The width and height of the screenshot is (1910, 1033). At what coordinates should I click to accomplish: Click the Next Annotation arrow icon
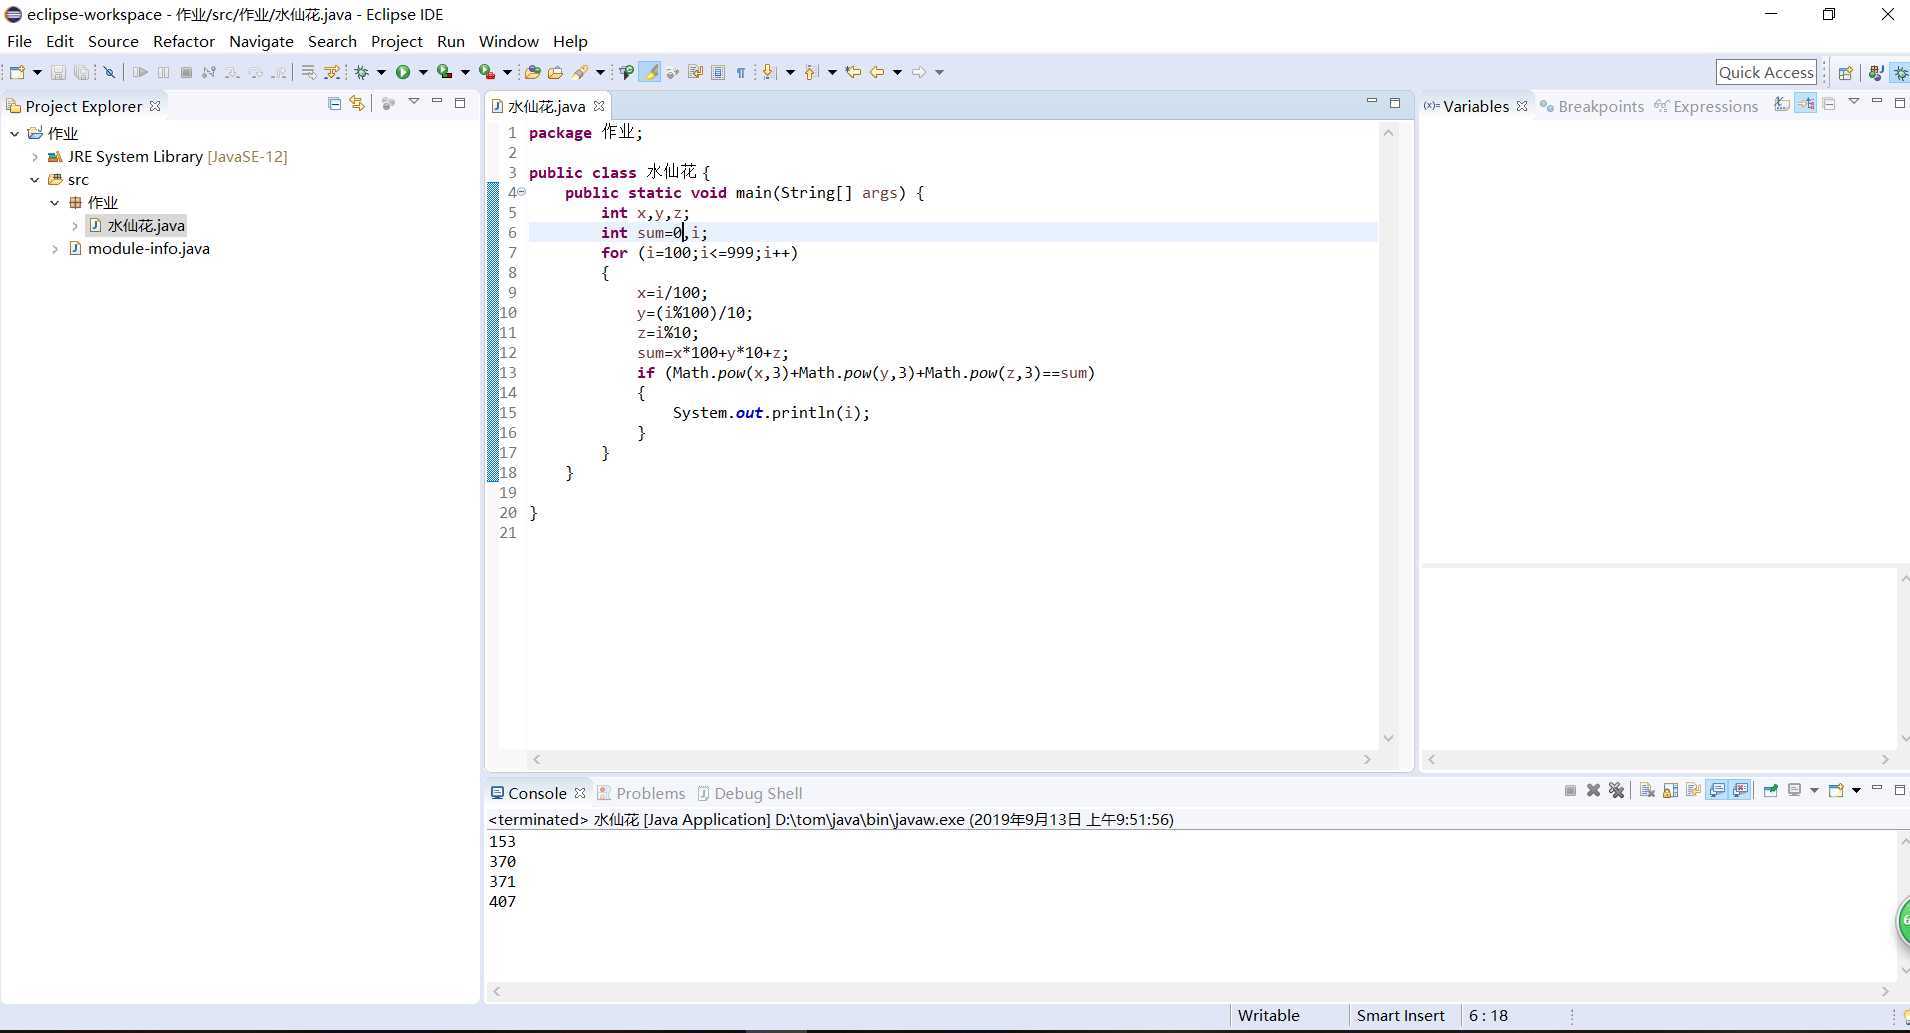pos(769,72)
